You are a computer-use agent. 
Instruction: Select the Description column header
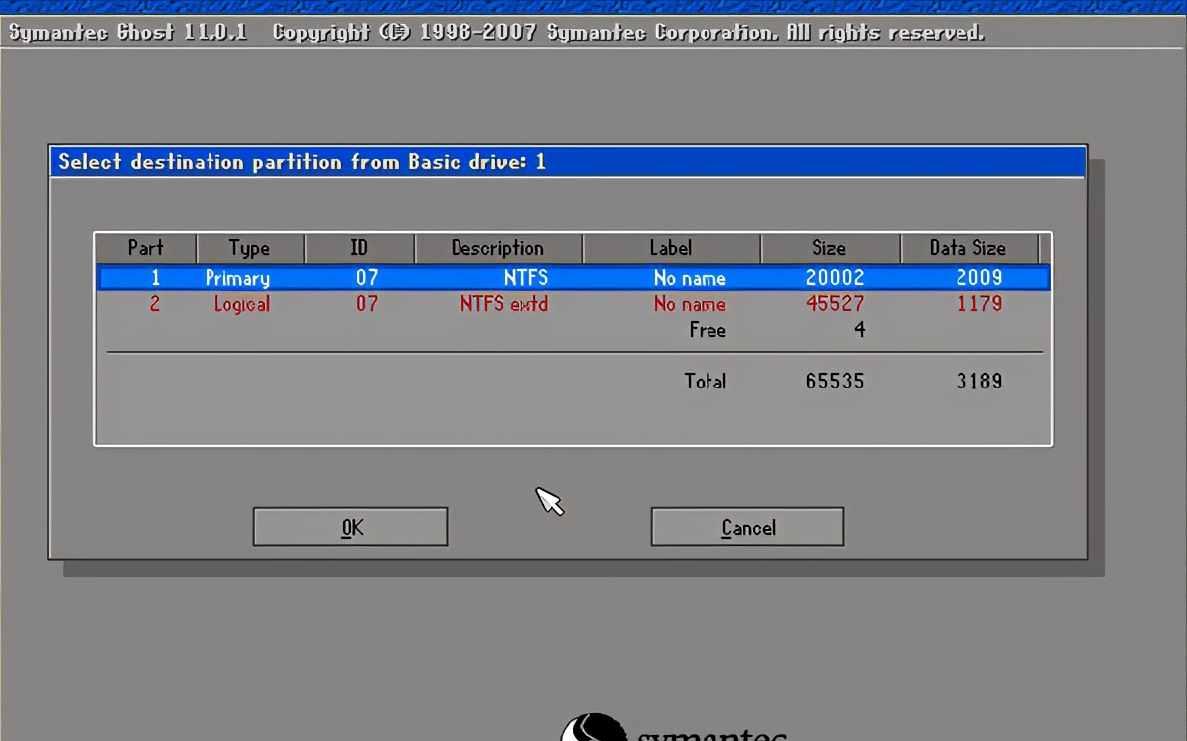click(498, 248)
